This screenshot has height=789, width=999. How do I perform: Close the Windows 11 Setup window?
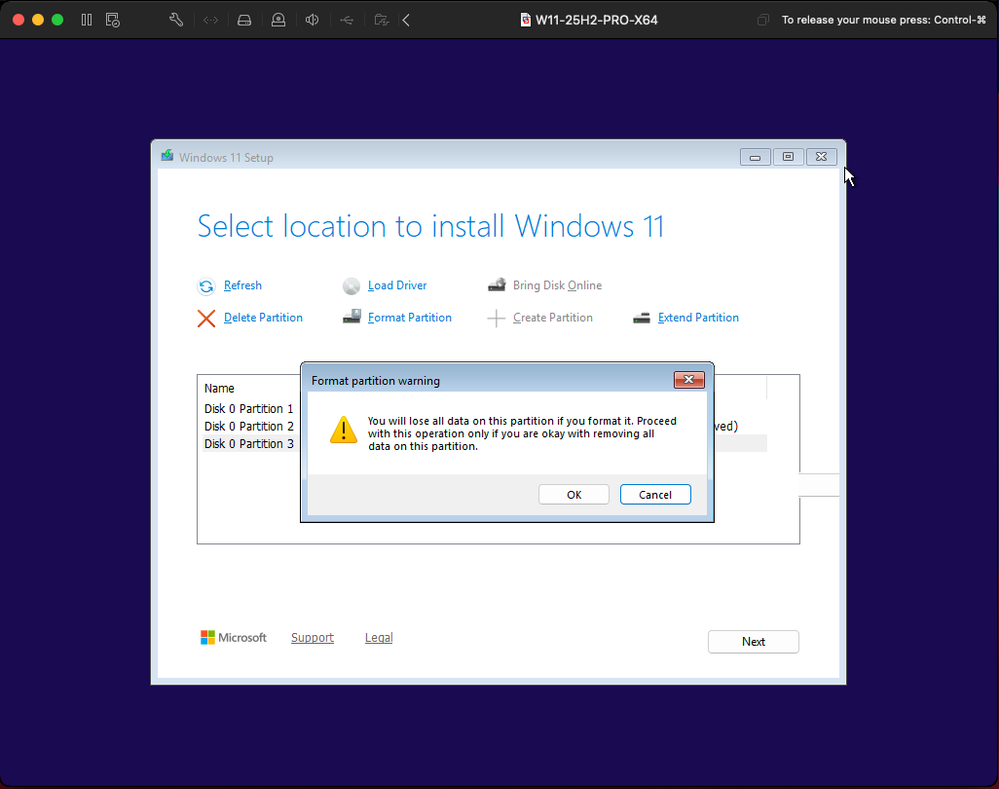click(821, 157)
